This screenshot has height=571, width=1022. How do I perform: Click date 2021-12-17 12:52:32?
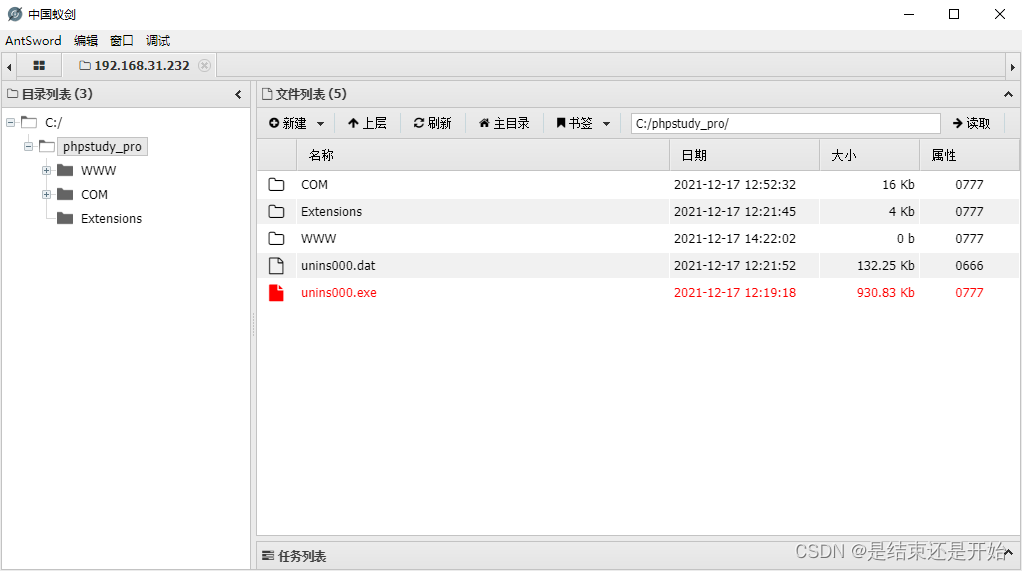[x=735, y=184]
